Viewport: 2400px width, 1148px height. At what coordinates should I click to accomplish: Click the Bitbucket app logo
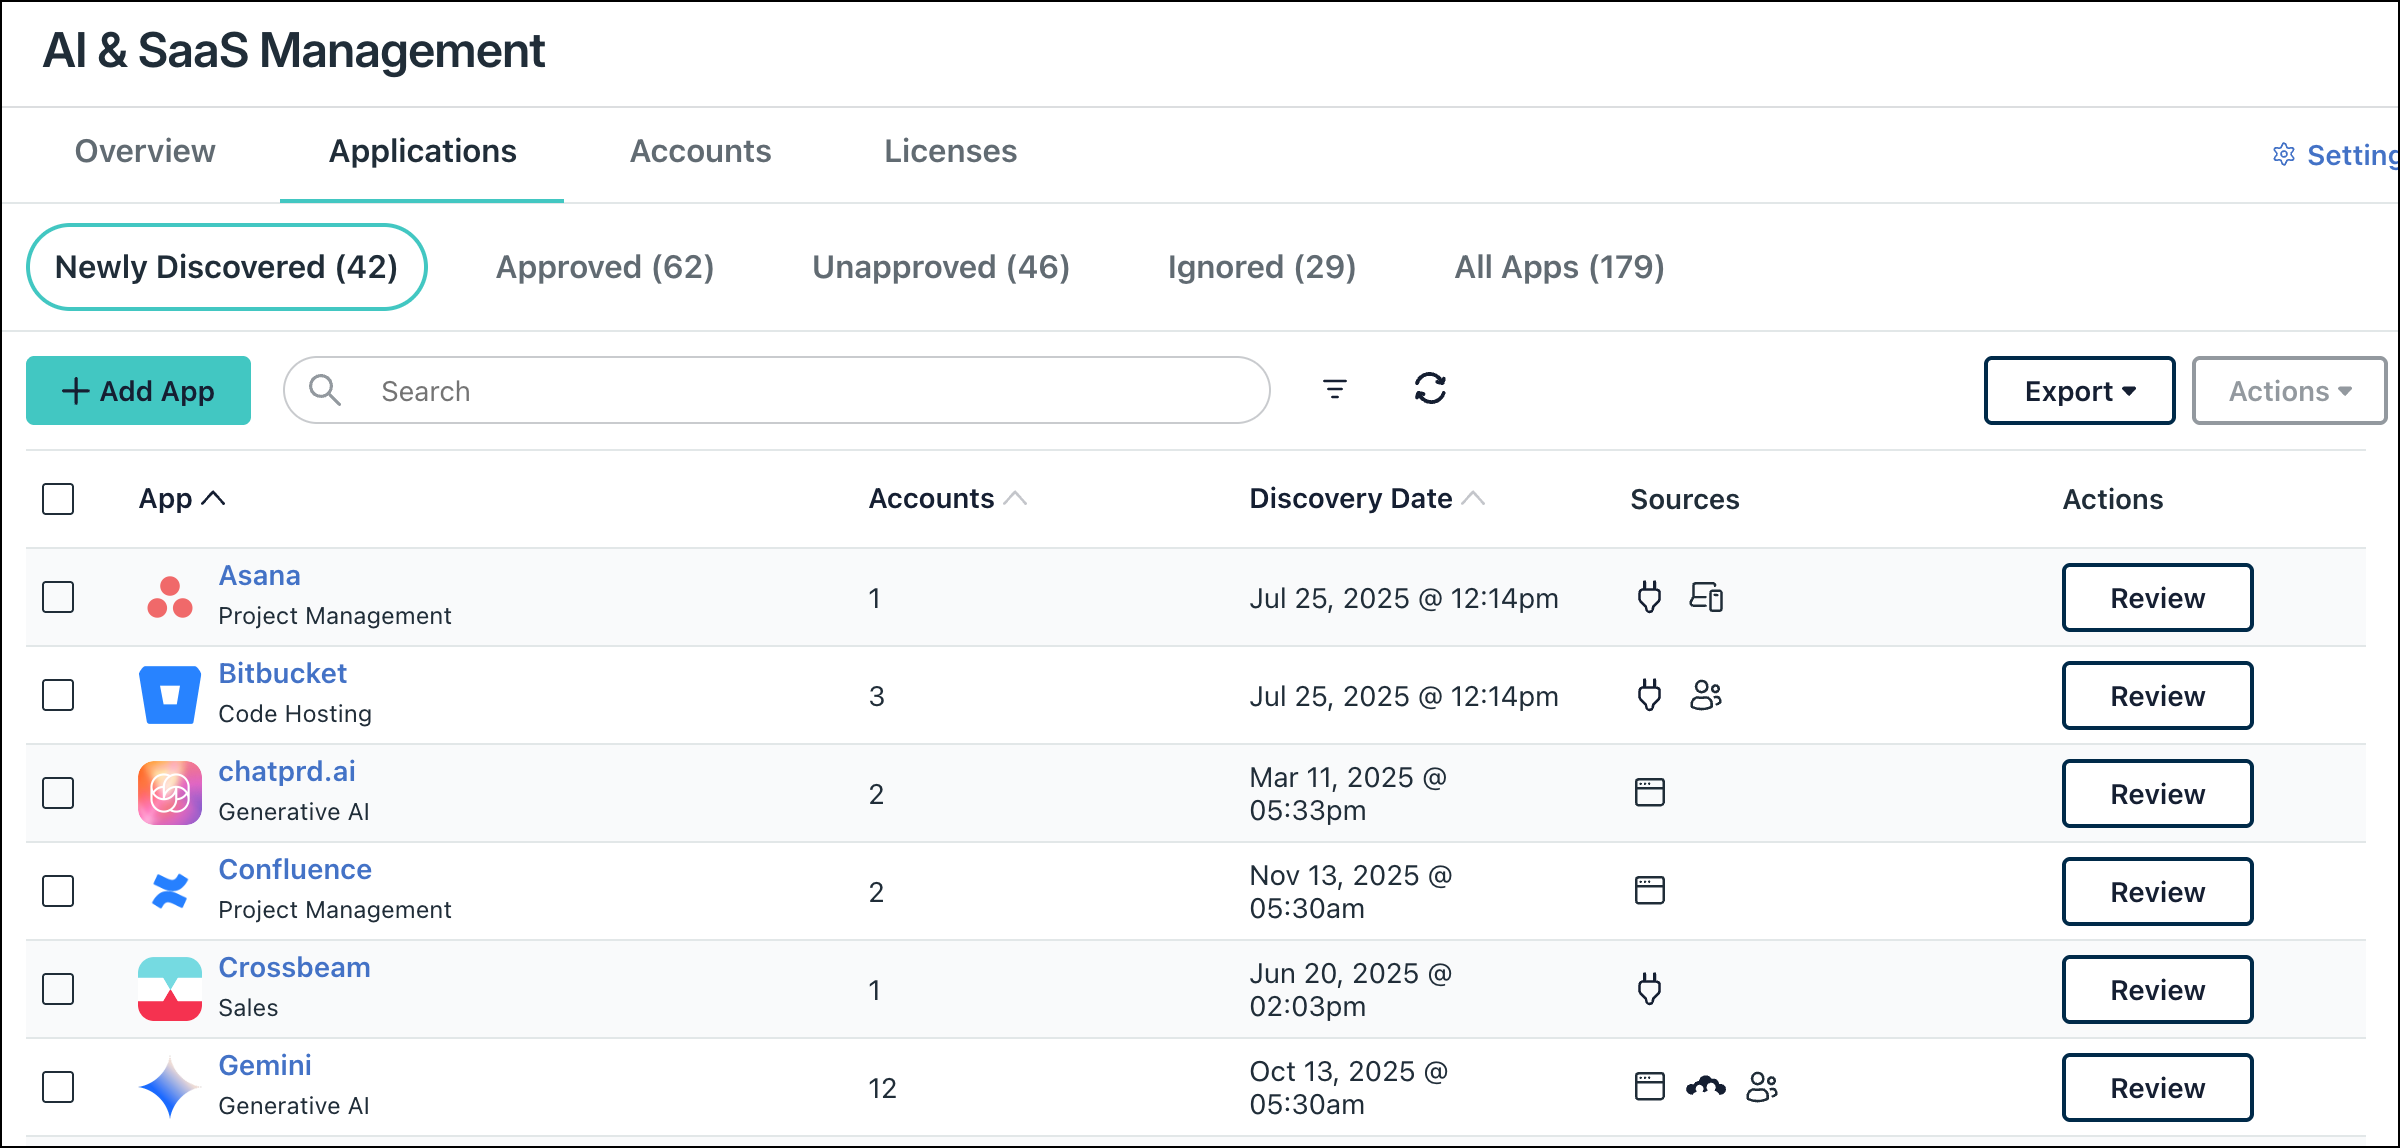pos(169,694)
